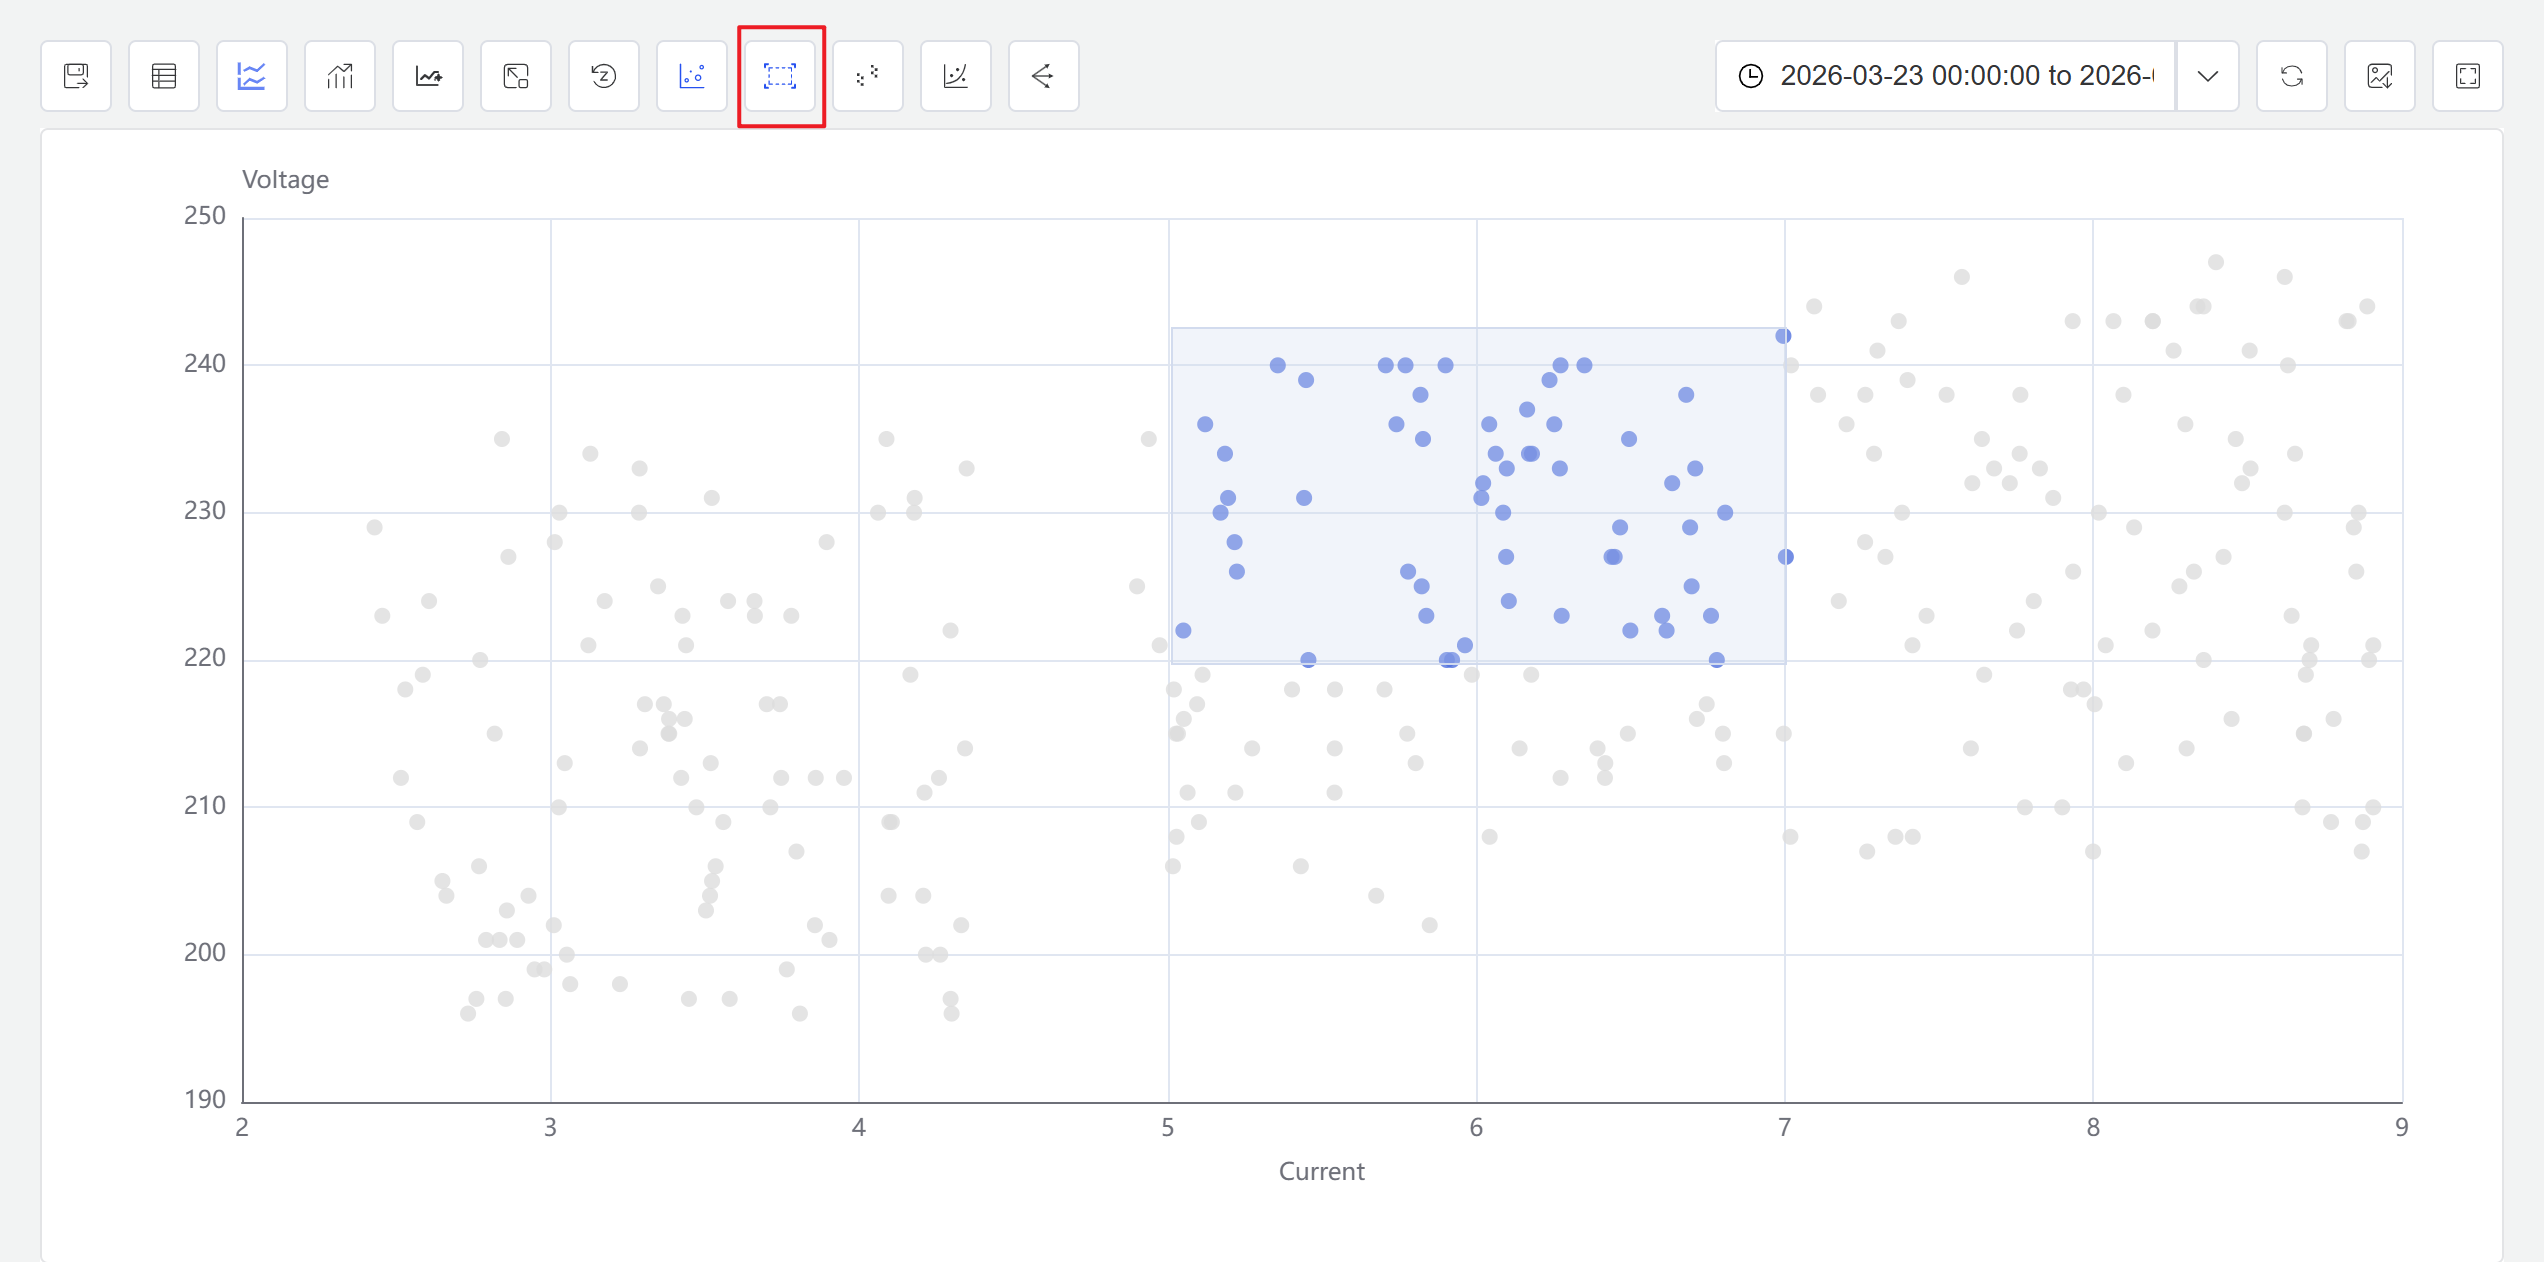Reset the zoom with the Z-reset icon

click(604, 75)
